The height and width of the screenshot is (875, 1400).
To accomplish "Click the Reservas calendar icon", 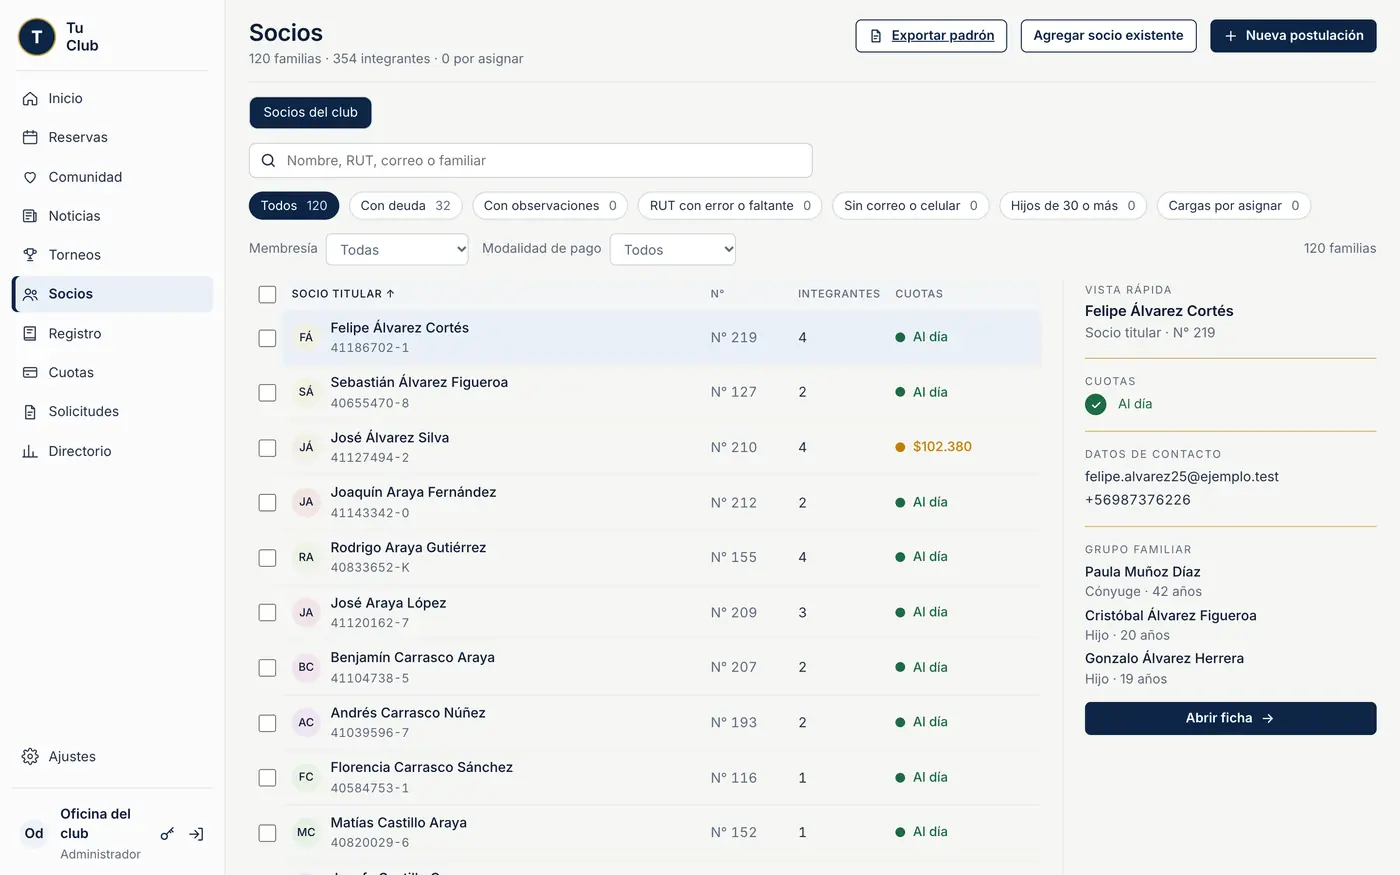I will tap(30, 137).
